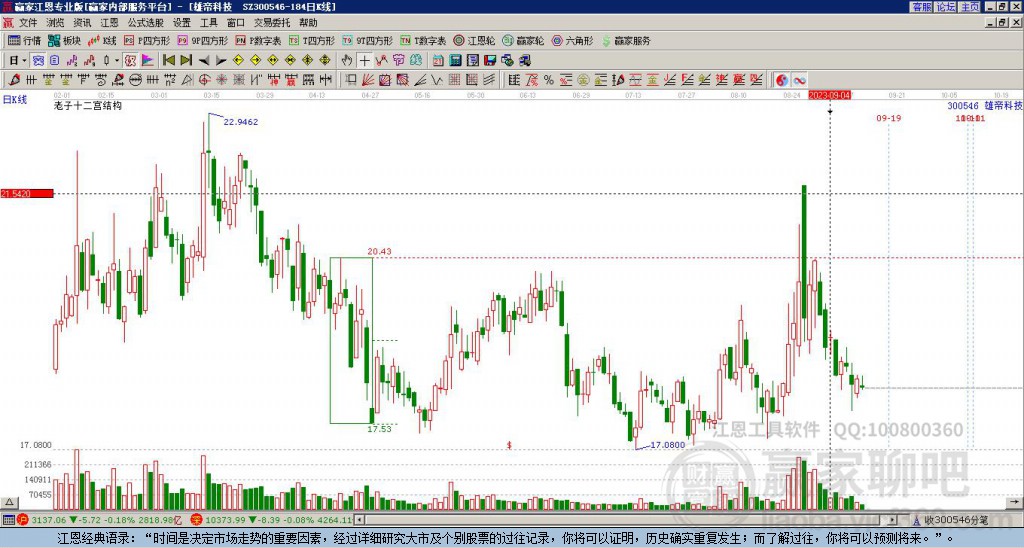Step chart left with black arrow
Image resolution: width=1024 pixels, height=548 pixels.
[x=204, y=61]
